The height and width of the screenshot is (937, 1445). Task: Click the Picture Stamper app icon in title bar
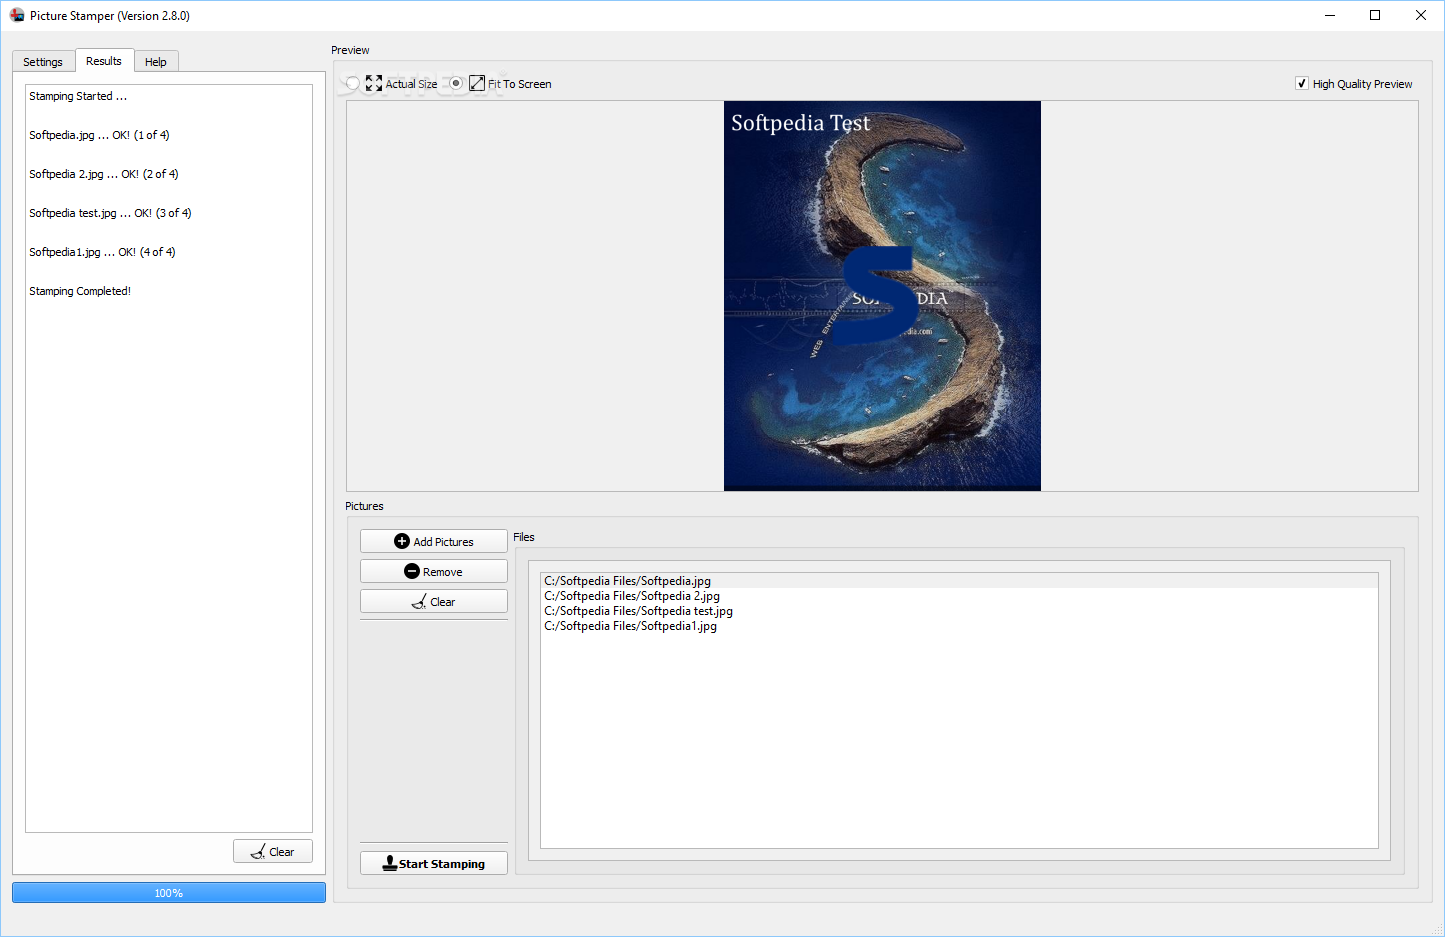coord(17,15)
